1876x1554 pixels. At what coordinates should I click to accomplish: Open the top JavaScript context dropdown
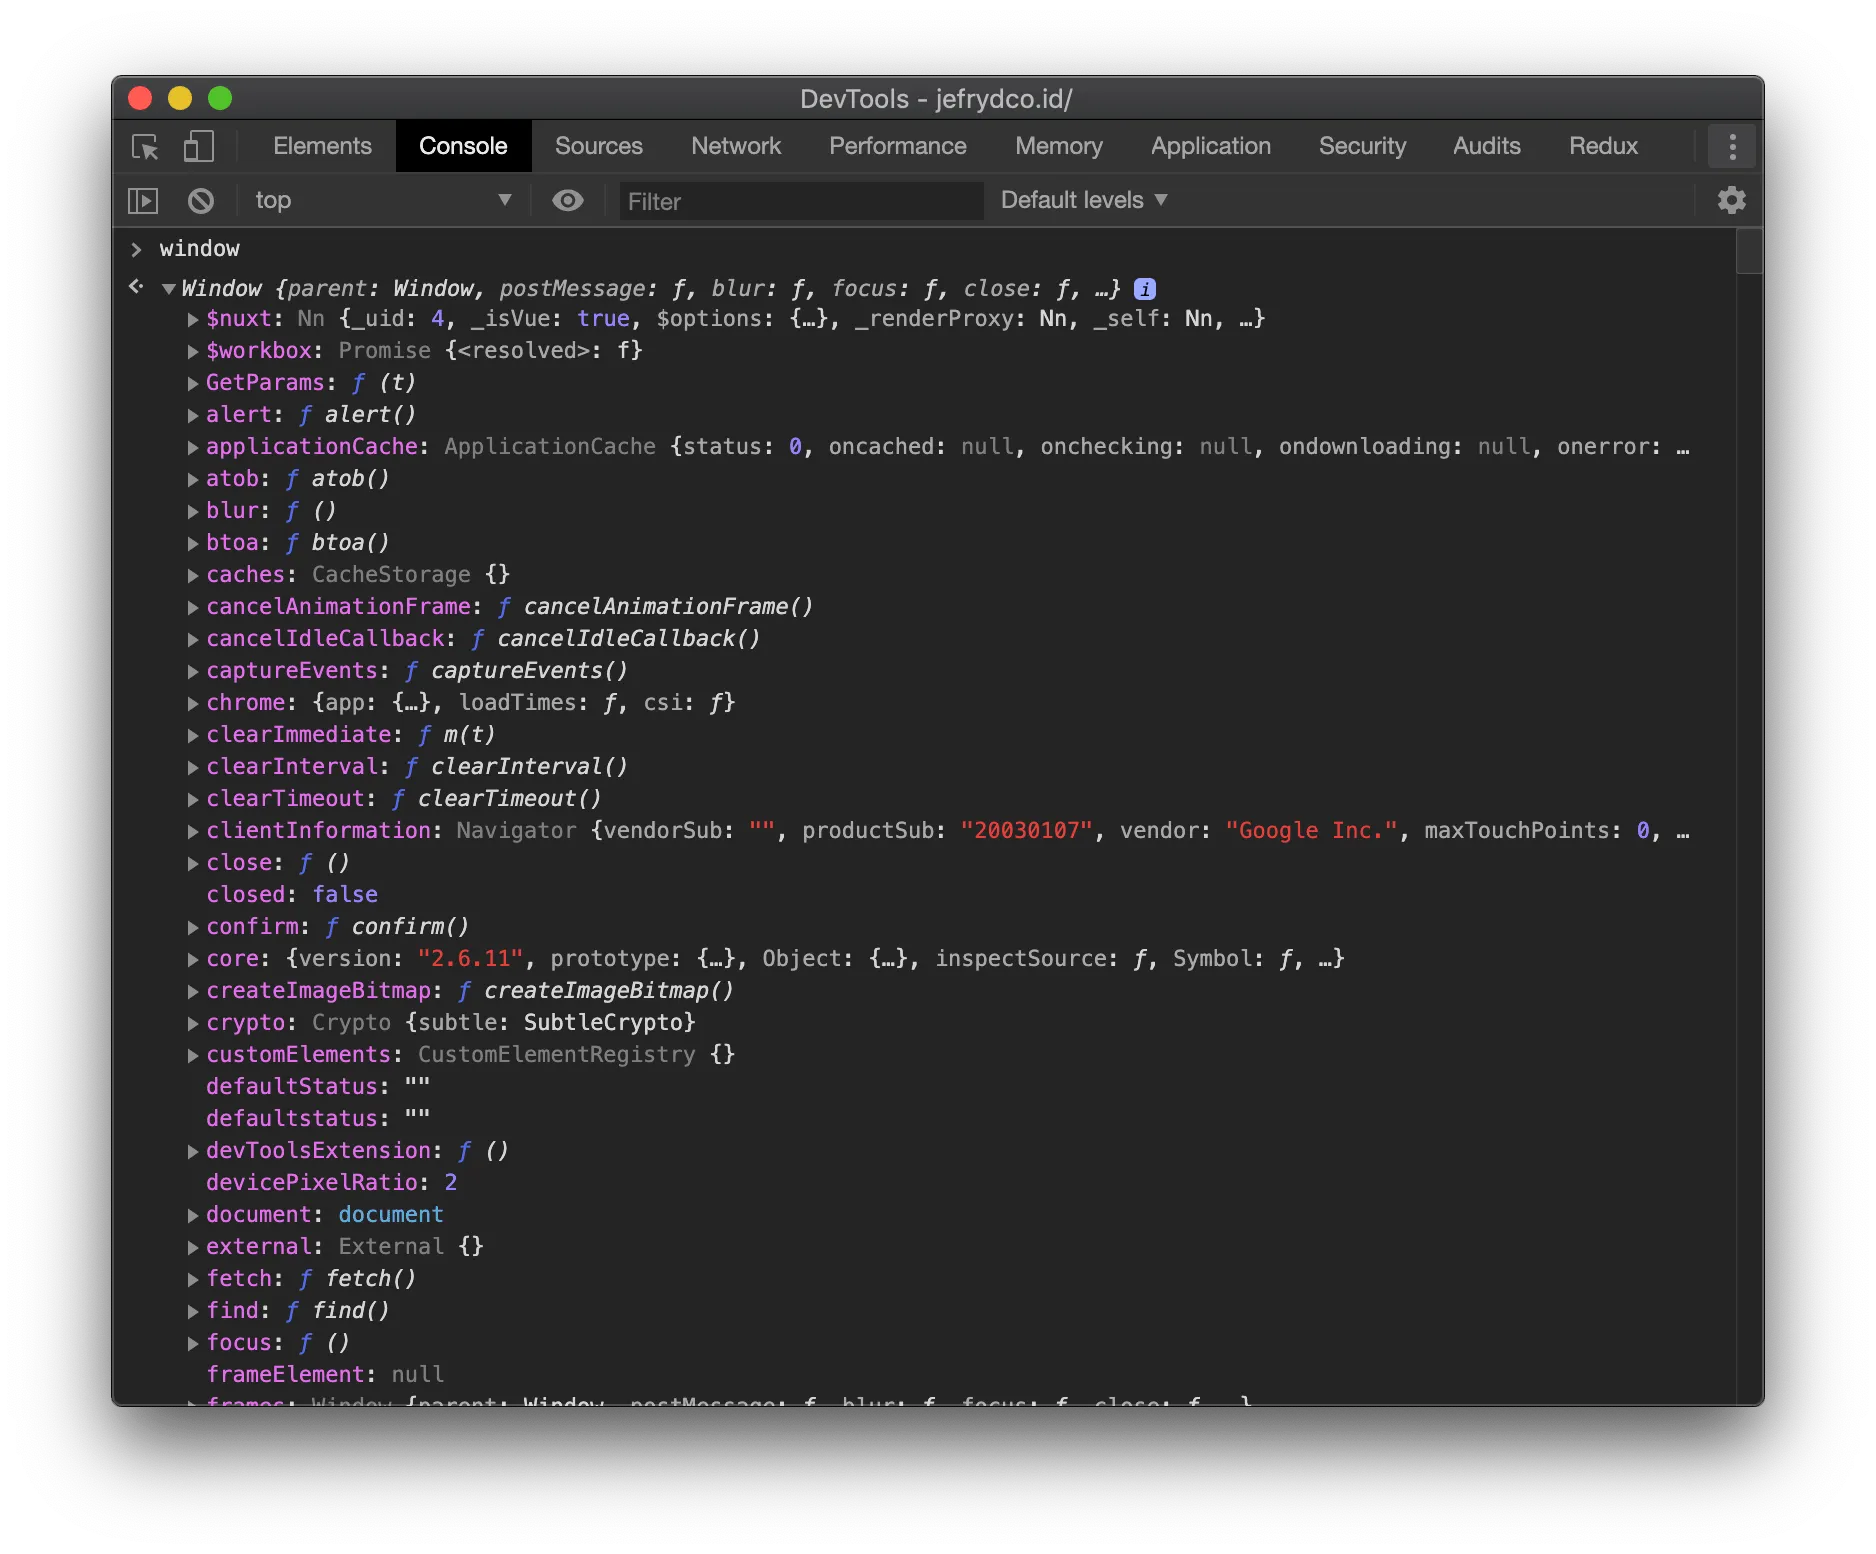(x=382, y=201)
